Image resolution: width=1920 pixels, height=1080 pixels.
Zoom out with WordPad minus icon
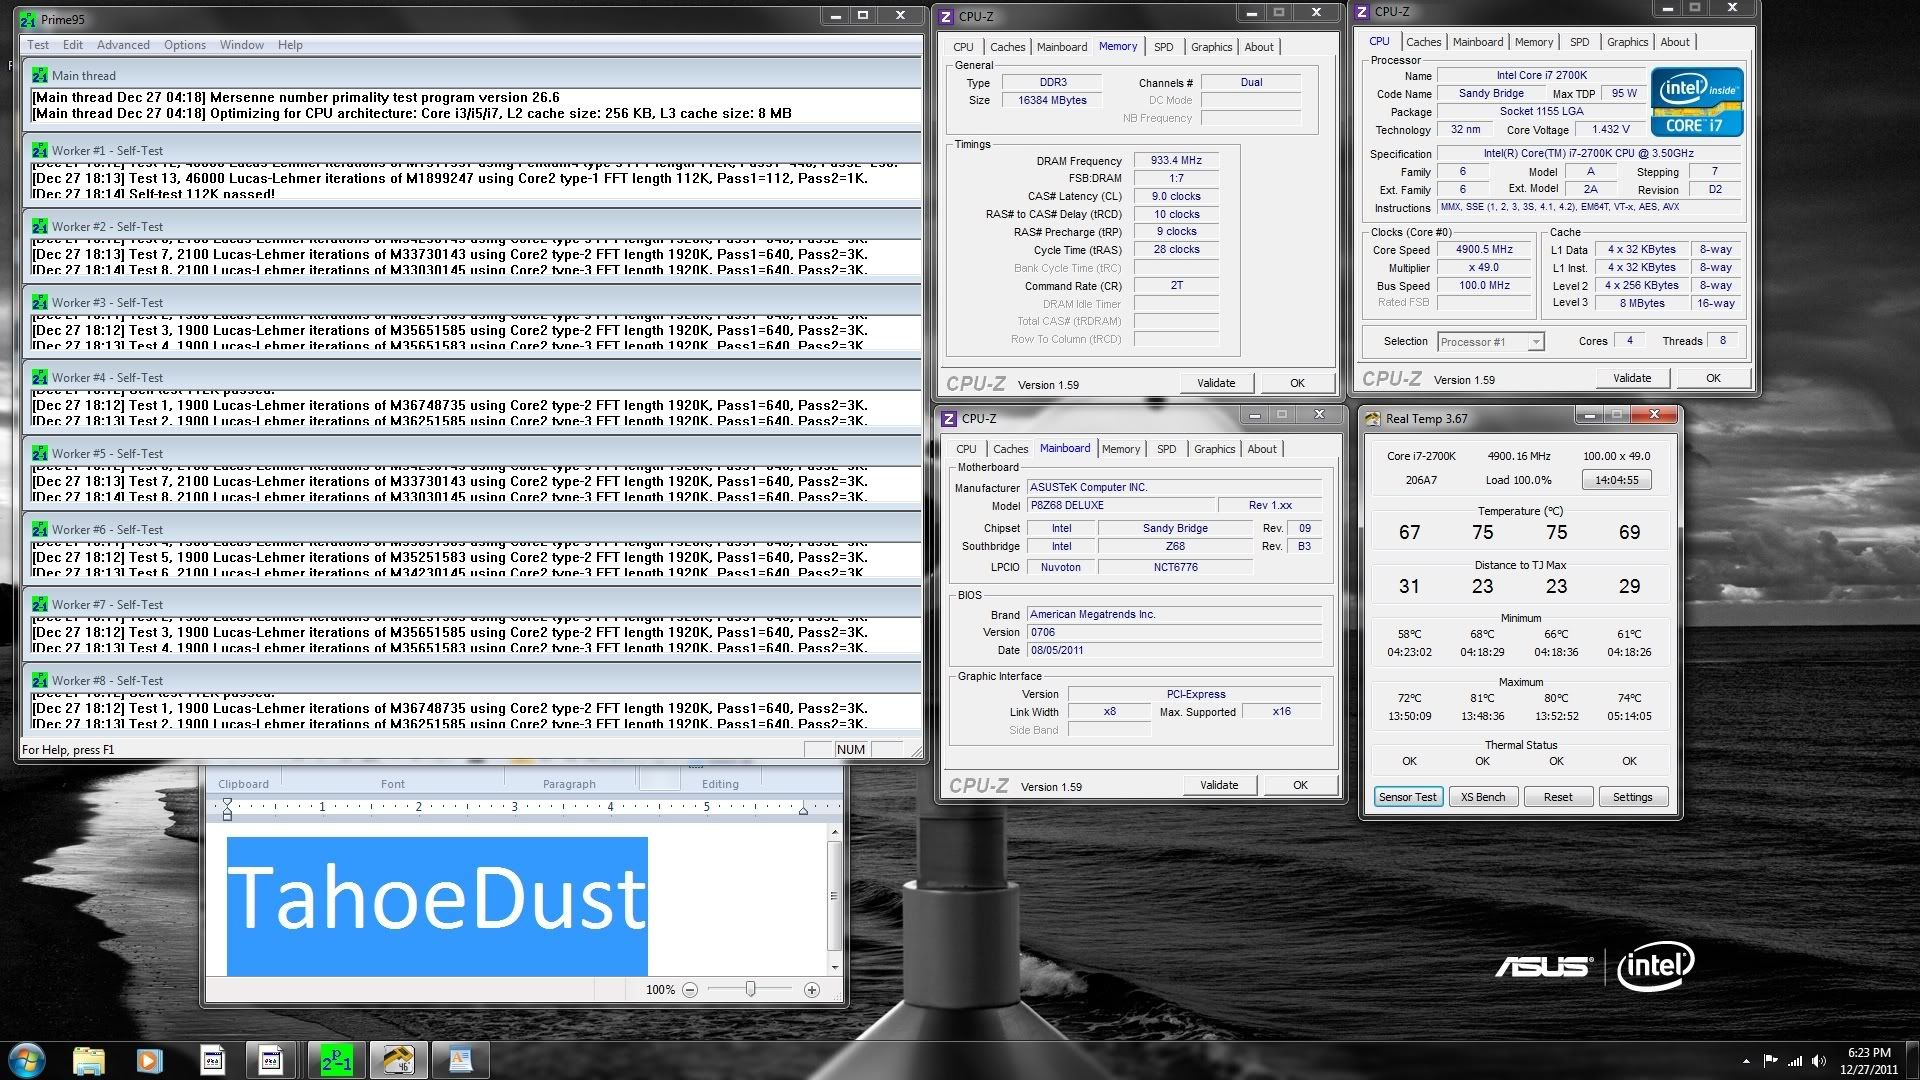tap(690, 990)
